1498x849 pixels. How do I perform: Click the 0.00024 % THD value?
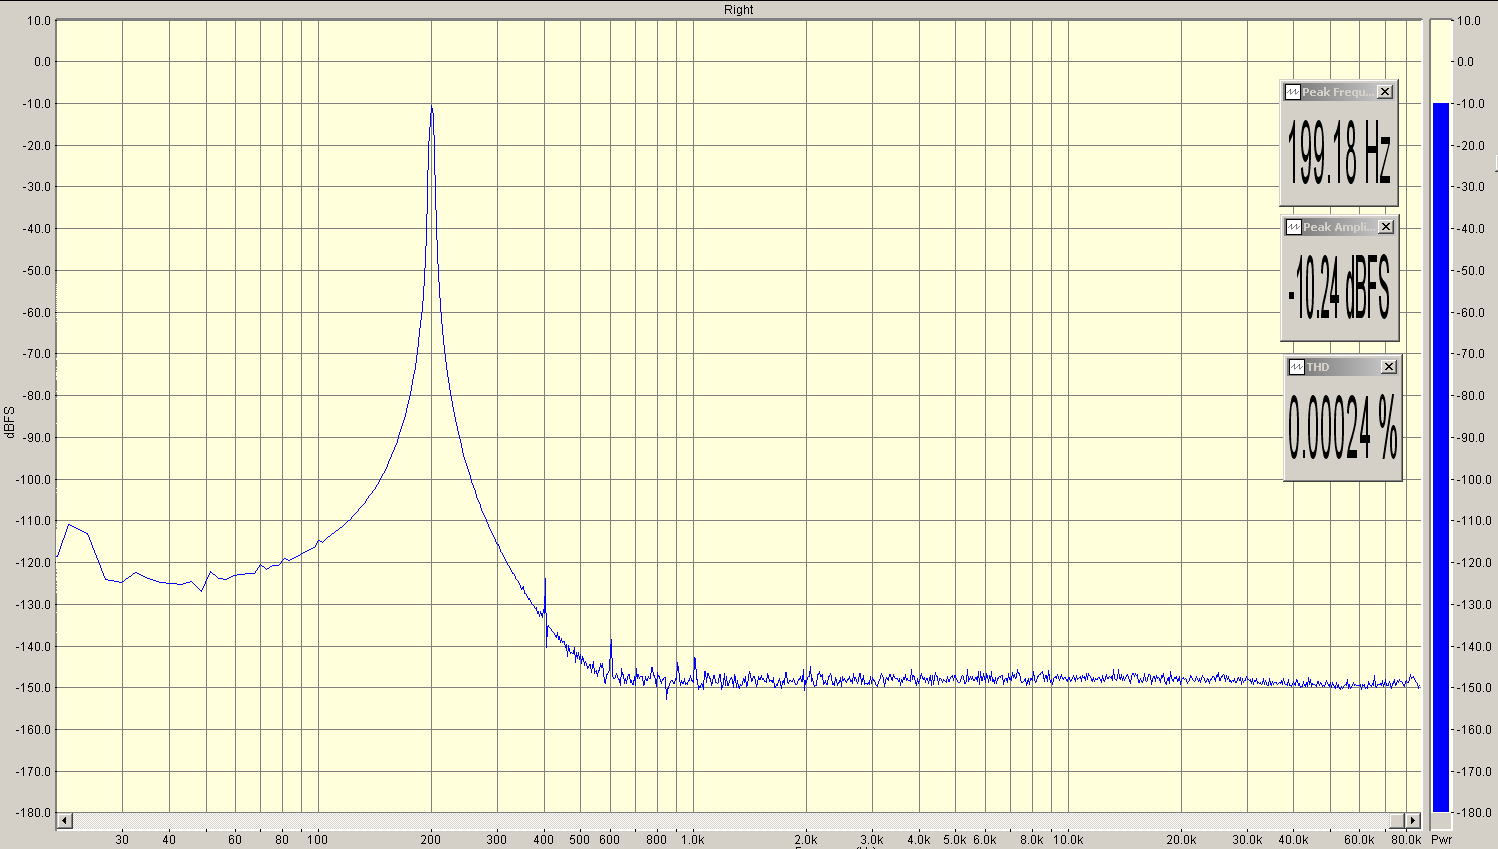click(x=1343, y=427)
